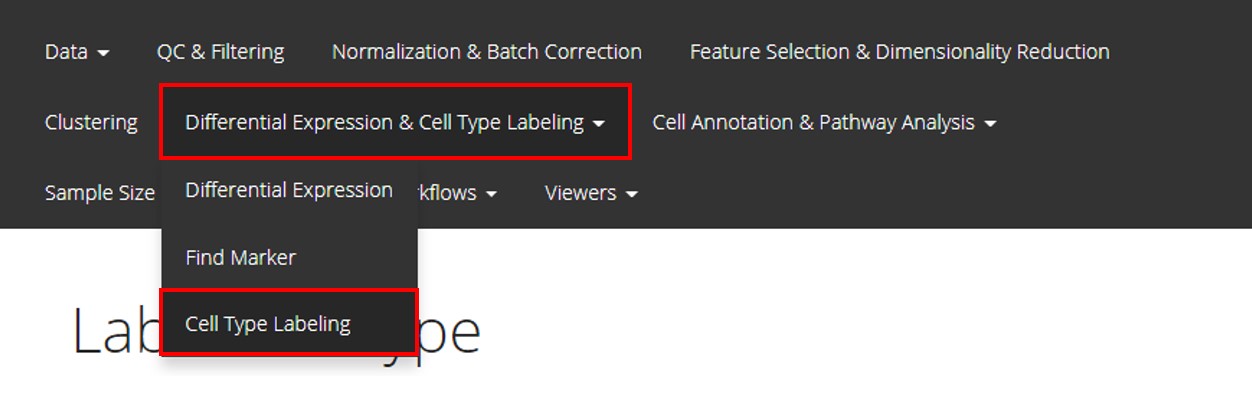Image resolution: width=1252 pixels, height=399 pixels.
Task: Click the caret arrow beside Workflows
Action: click(x=491, y=194)
